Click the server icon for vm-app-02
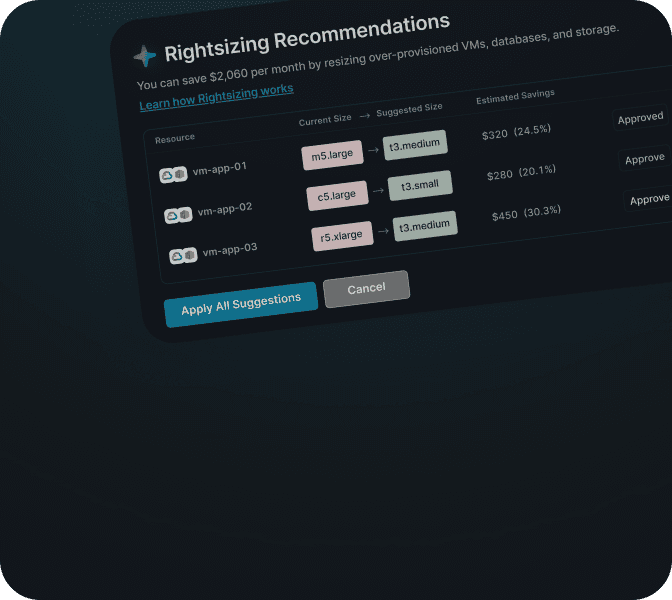The width and height of the screenshot is (672, 600). coord(185,214)
